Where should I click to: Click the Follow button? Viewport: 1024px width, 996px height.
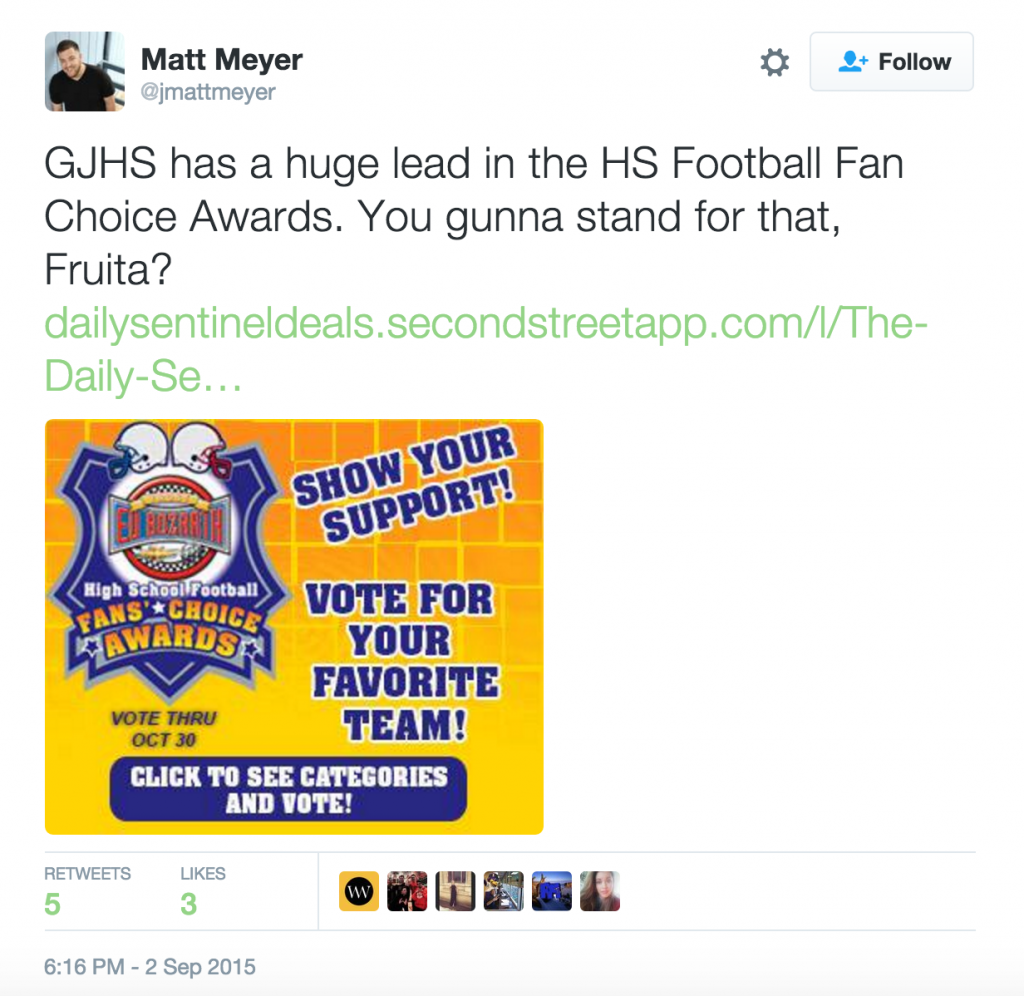(891, 61)
